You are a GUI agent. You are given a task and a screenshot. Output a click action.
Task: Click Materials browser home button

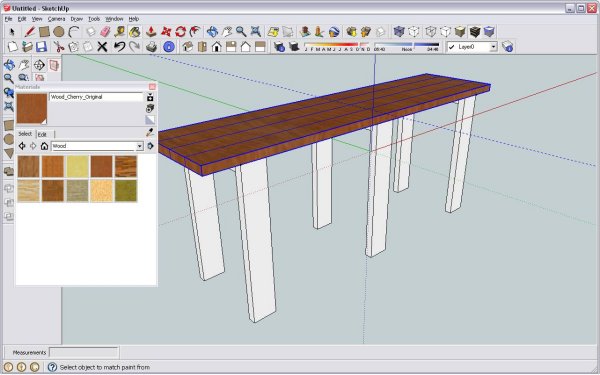[x=44, y=146]
